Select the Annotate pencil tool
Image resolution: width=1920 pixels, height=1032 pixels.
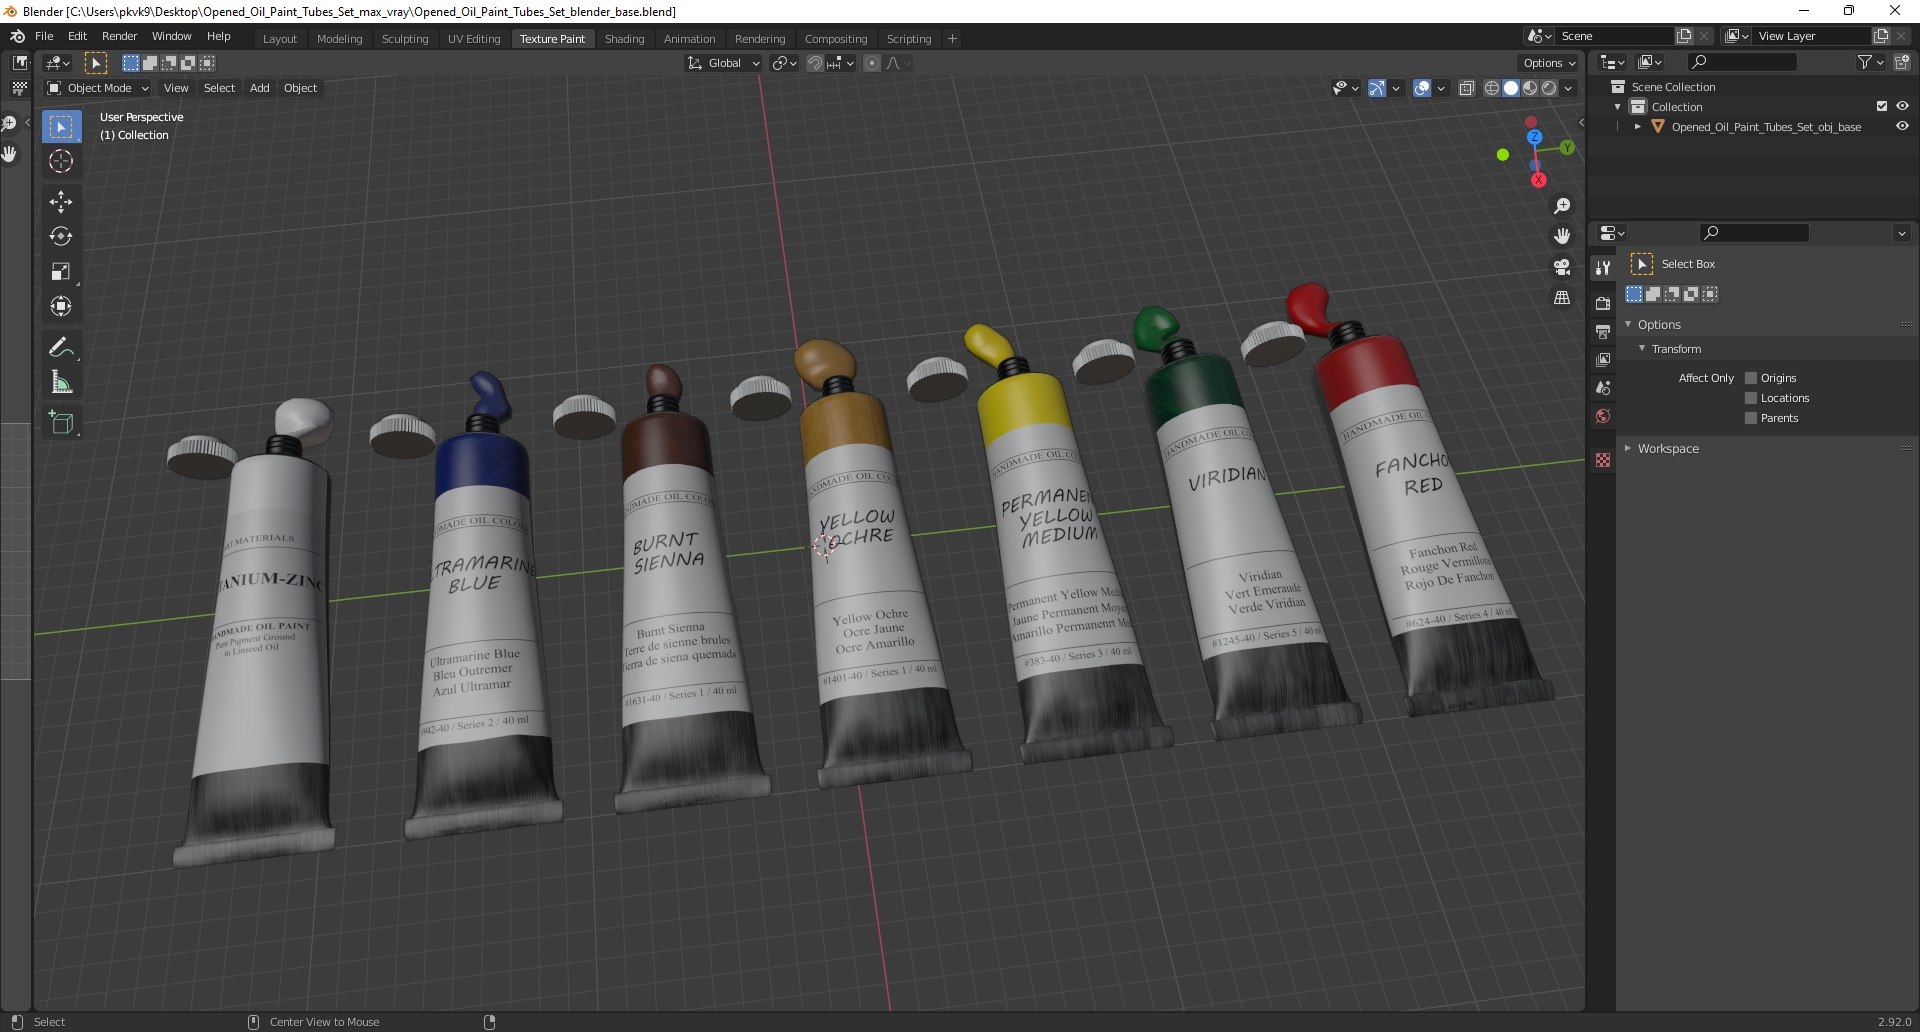61,348
